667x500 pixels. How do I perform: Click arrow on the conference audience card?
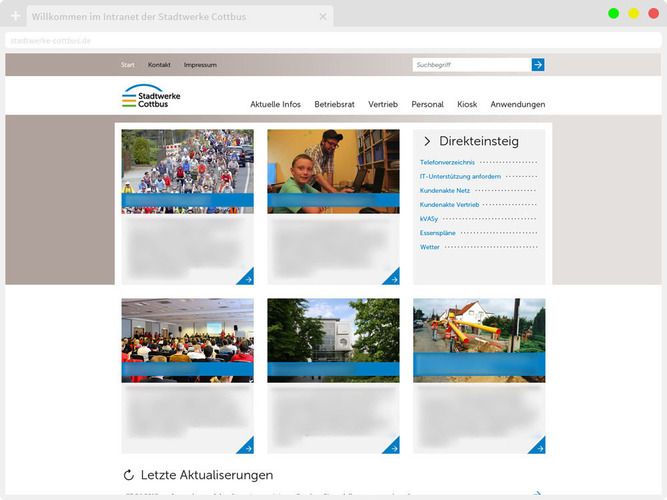point(246,446)
